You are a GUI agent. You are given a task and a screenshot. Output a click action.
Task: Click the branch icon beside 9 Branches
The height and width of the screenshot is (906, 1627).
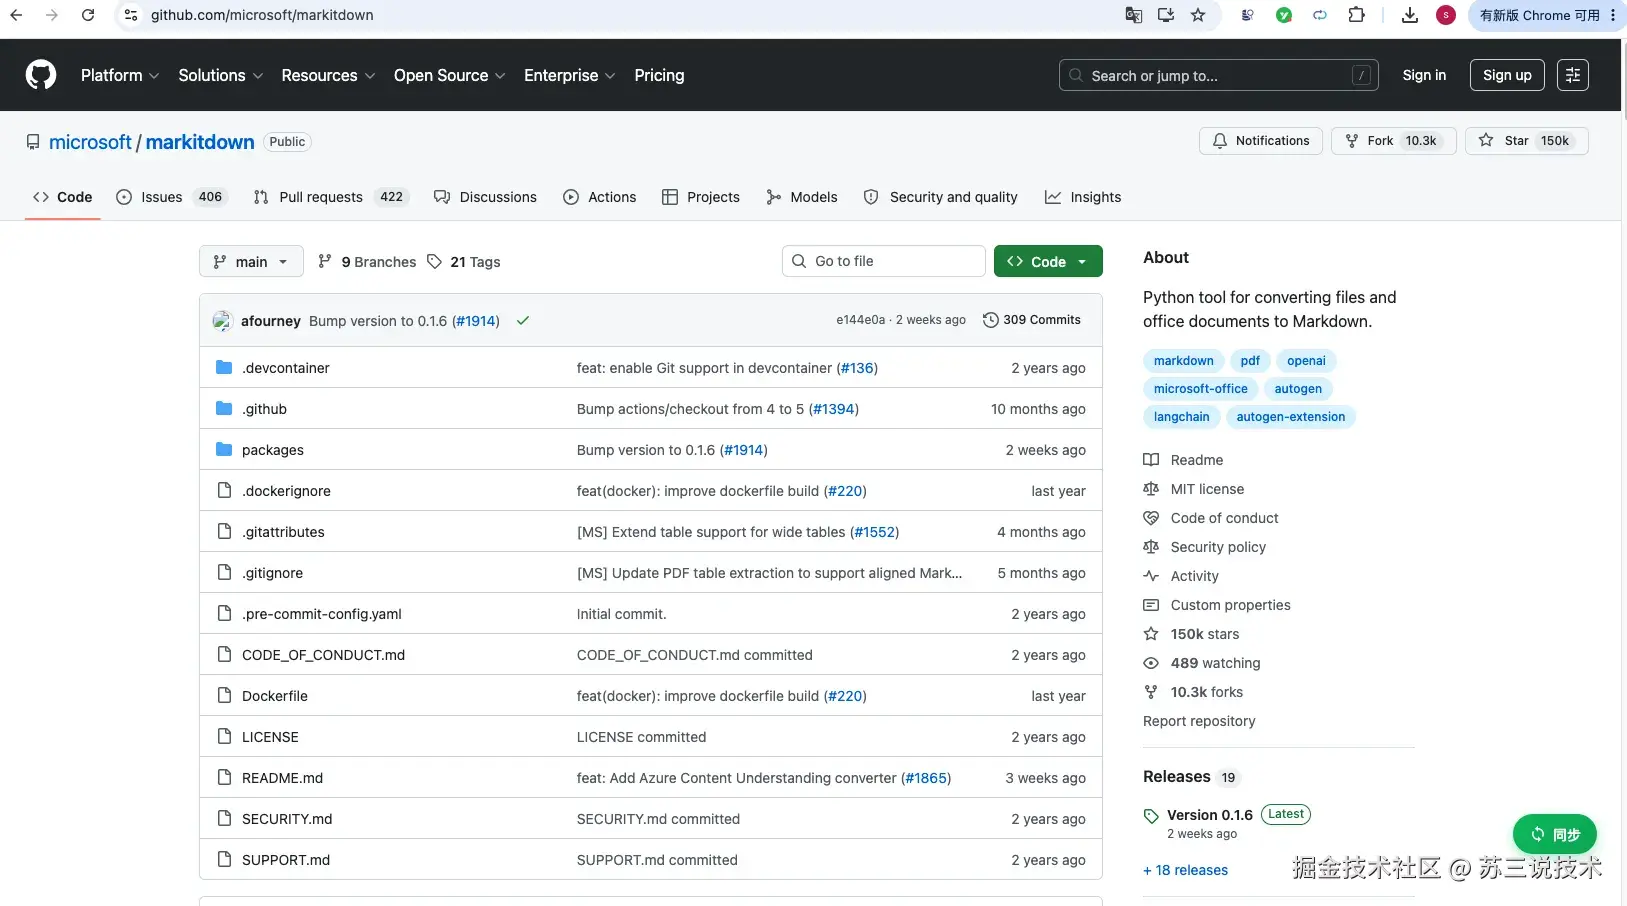coord(325,262)
